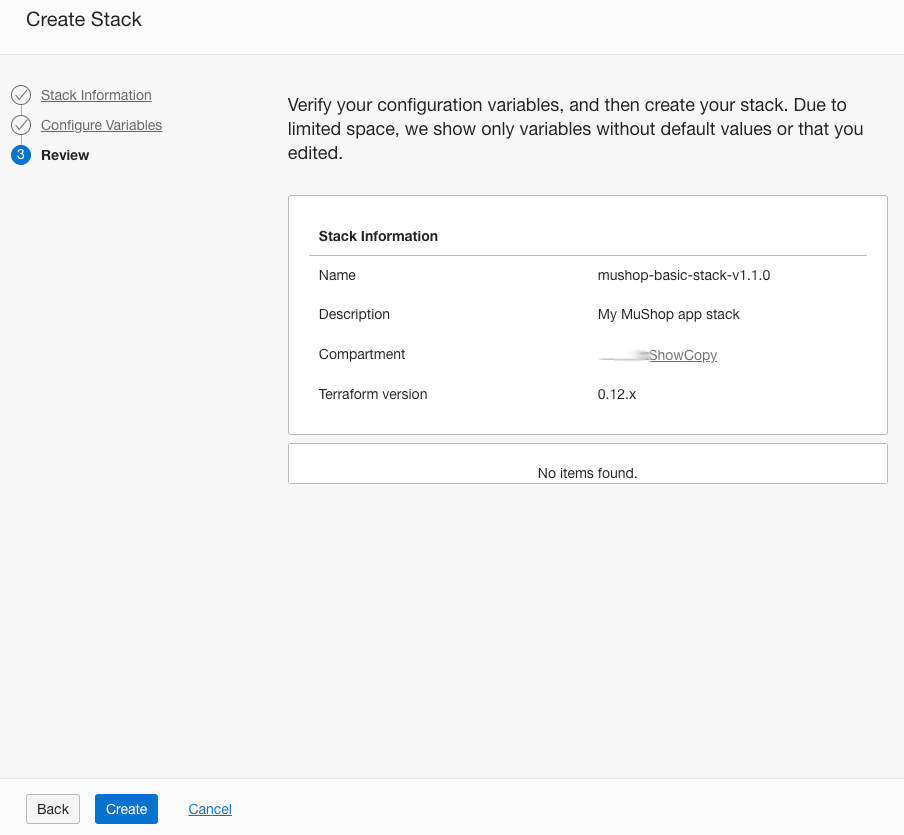Click Back to return to the previous step
Viewport: 904px width, 835px height.
52,808
